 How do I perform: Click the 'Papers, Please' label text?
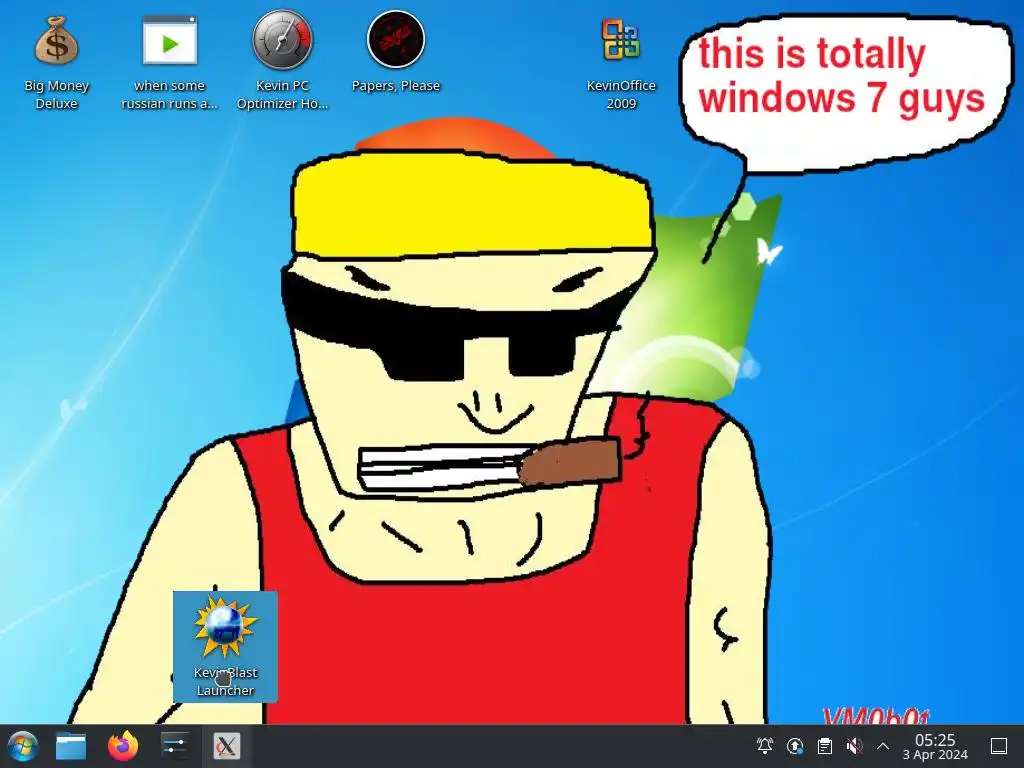396,86
